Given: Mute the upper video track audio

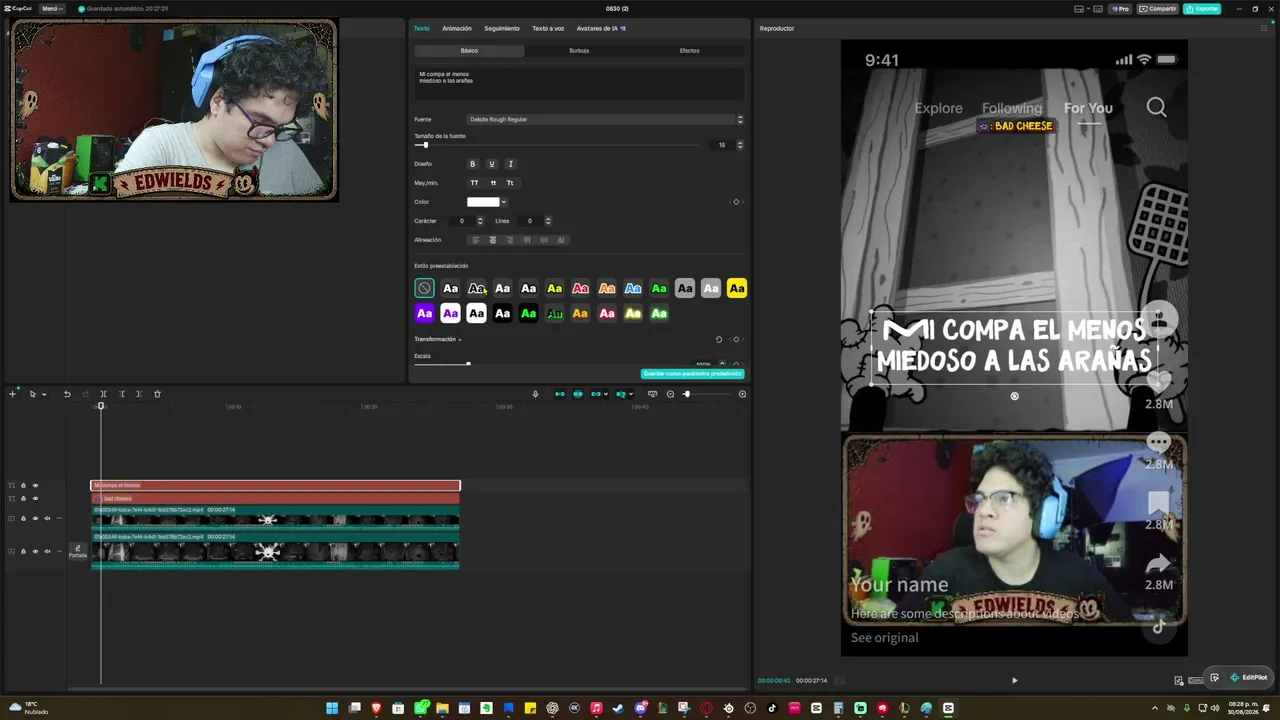Looking at the screenshot, I should (47, 518).
